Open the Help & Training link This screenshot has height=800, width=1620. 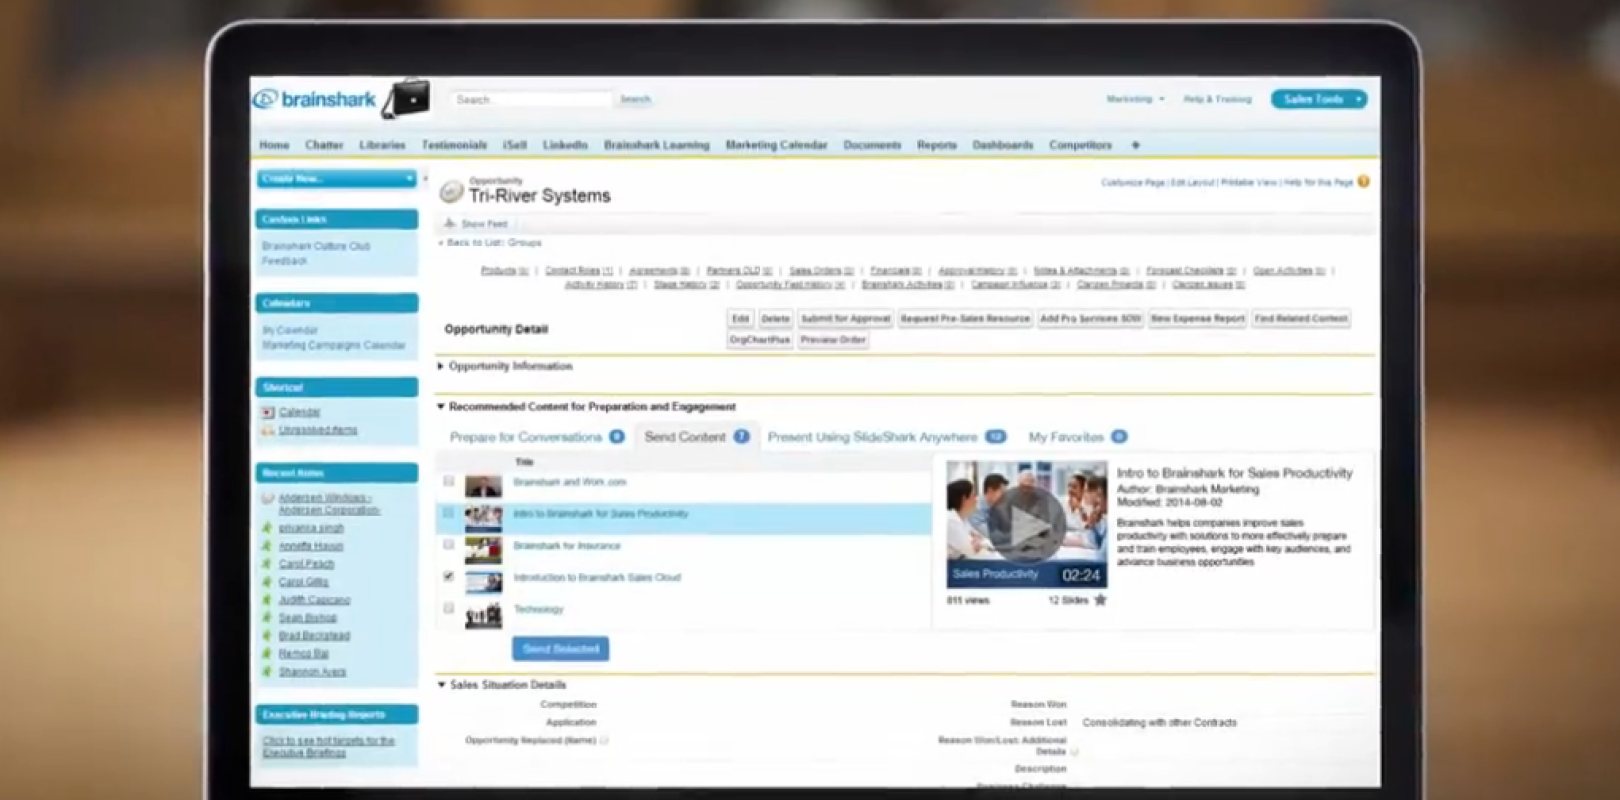1217,99
